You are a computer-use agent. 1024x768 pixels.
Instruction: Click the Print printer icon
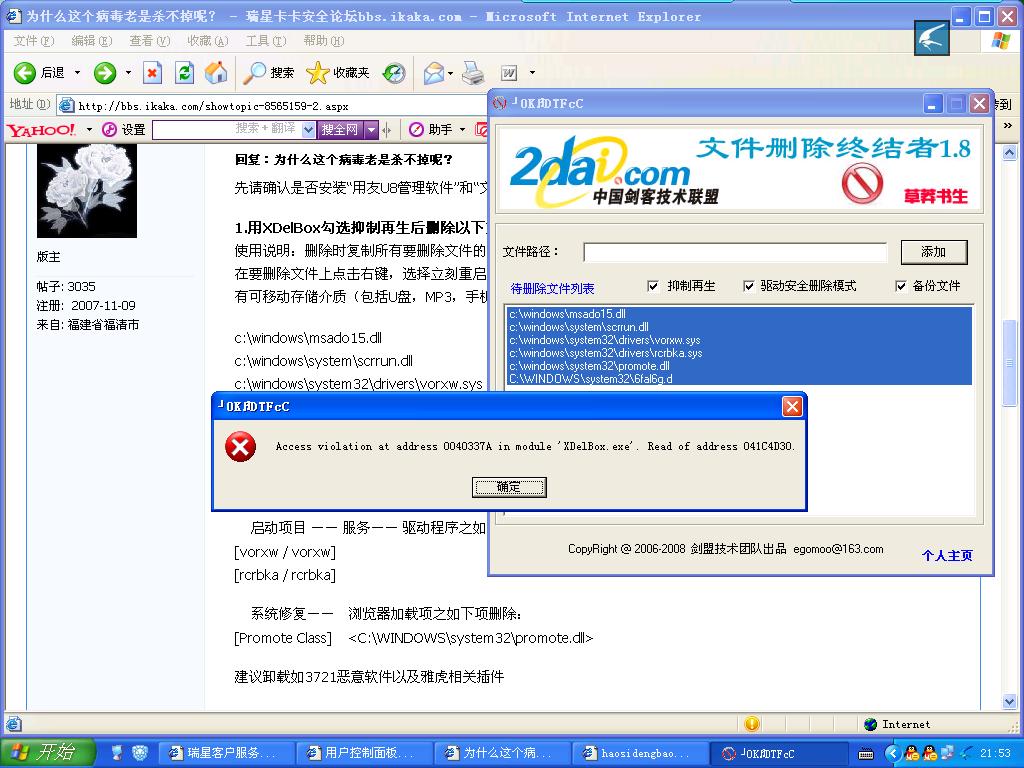pos(473,72)
